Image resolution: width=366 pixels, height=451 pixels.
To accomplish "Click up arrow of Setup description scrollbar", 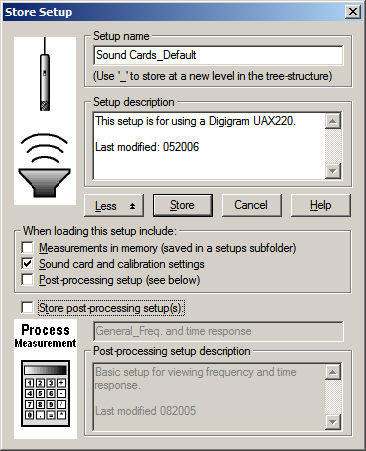I will pos(332,121).
